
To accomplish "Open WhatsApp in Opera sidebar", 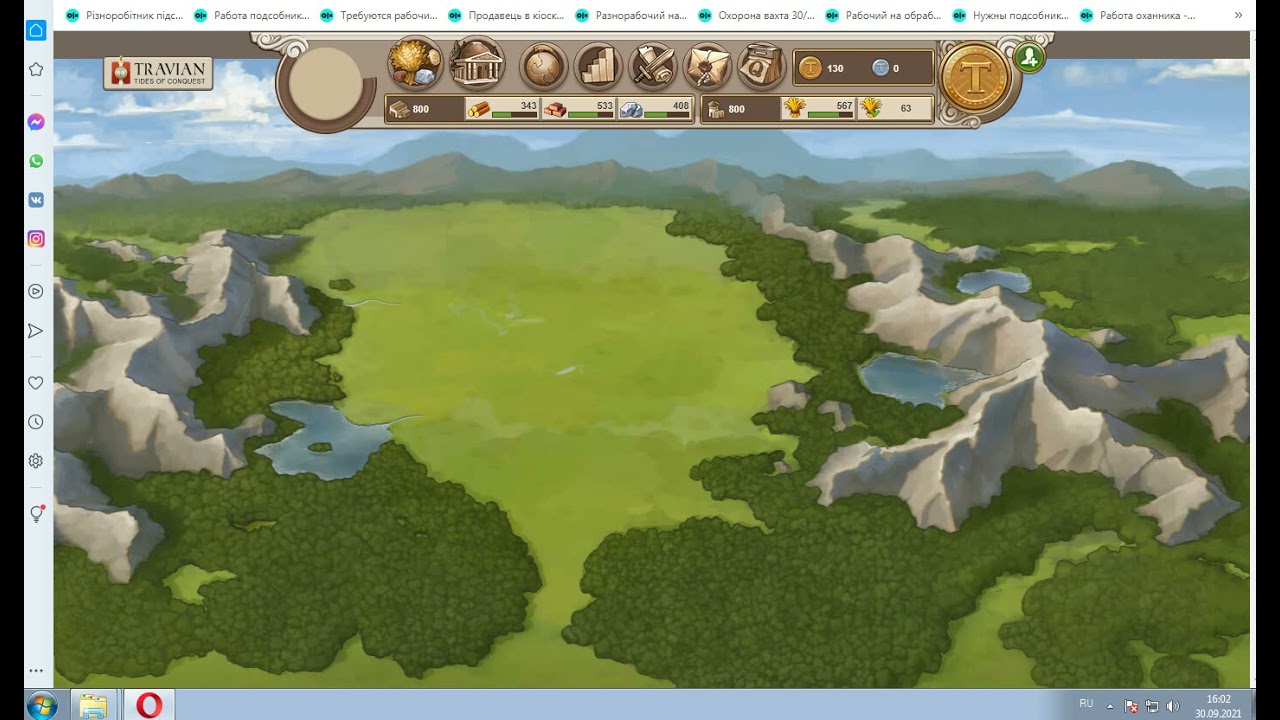I will point(36,161).
